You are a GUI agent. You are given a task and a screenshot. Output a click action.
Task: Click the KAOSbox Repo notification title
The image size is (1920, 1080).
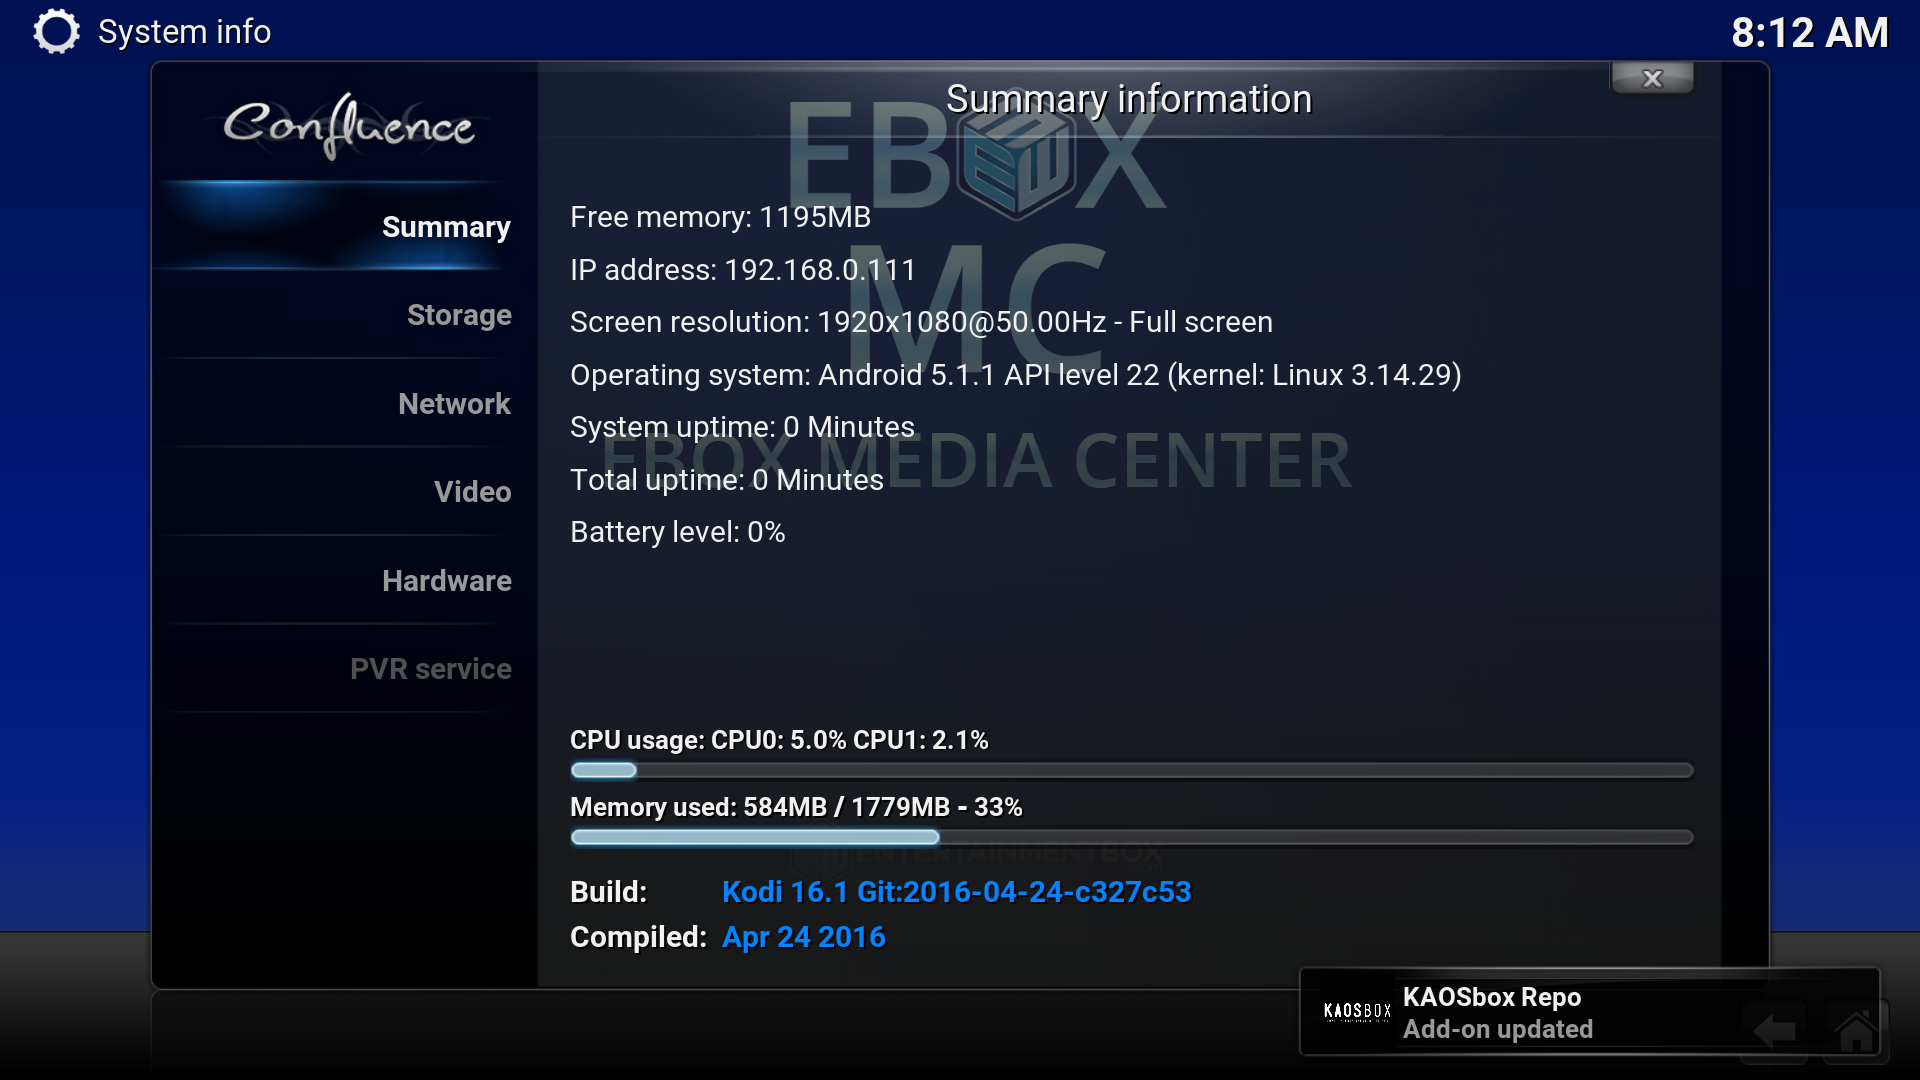click(x=1492, y=997)
